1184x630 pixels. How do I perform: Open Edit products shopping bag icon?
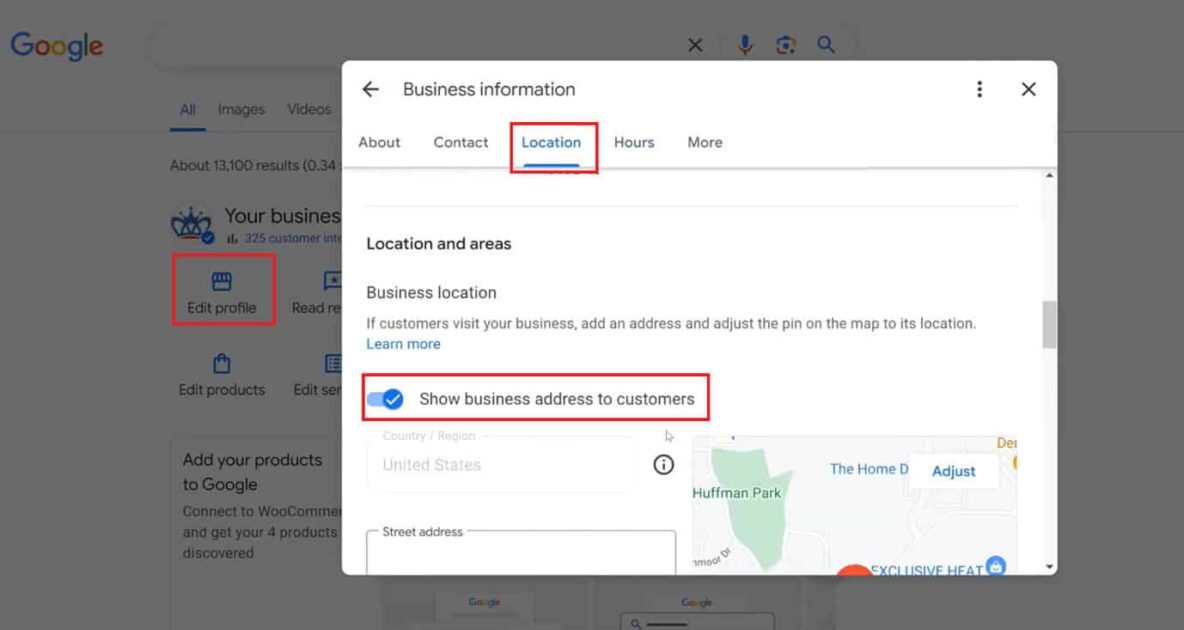[221, 363]
